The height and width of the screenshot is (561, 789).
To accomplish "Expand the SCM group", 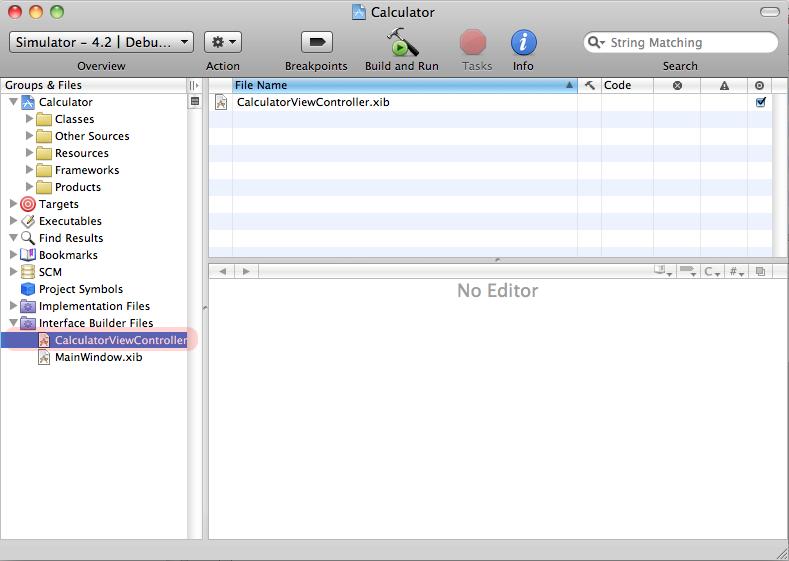I will click(x=14, y=272).
